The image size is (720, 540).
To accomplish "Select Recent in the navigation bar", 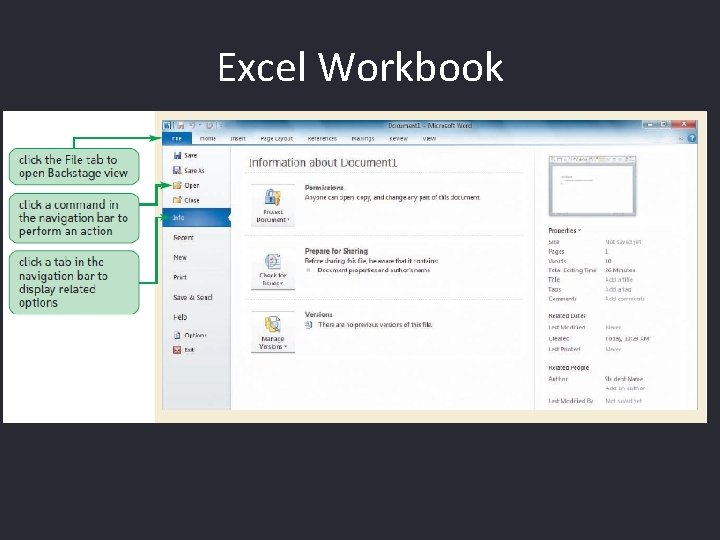I will [183, 237].
